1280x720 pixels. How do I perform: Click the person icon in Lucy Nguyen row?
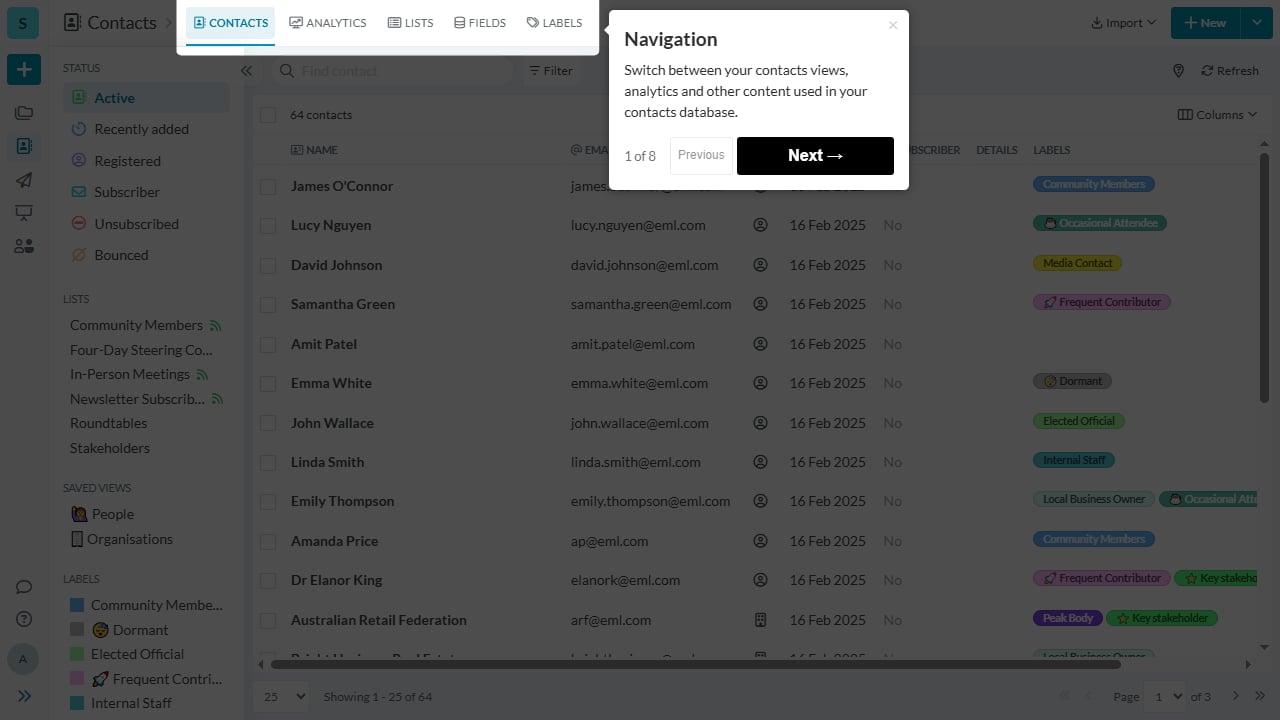[x=760, y=226]
